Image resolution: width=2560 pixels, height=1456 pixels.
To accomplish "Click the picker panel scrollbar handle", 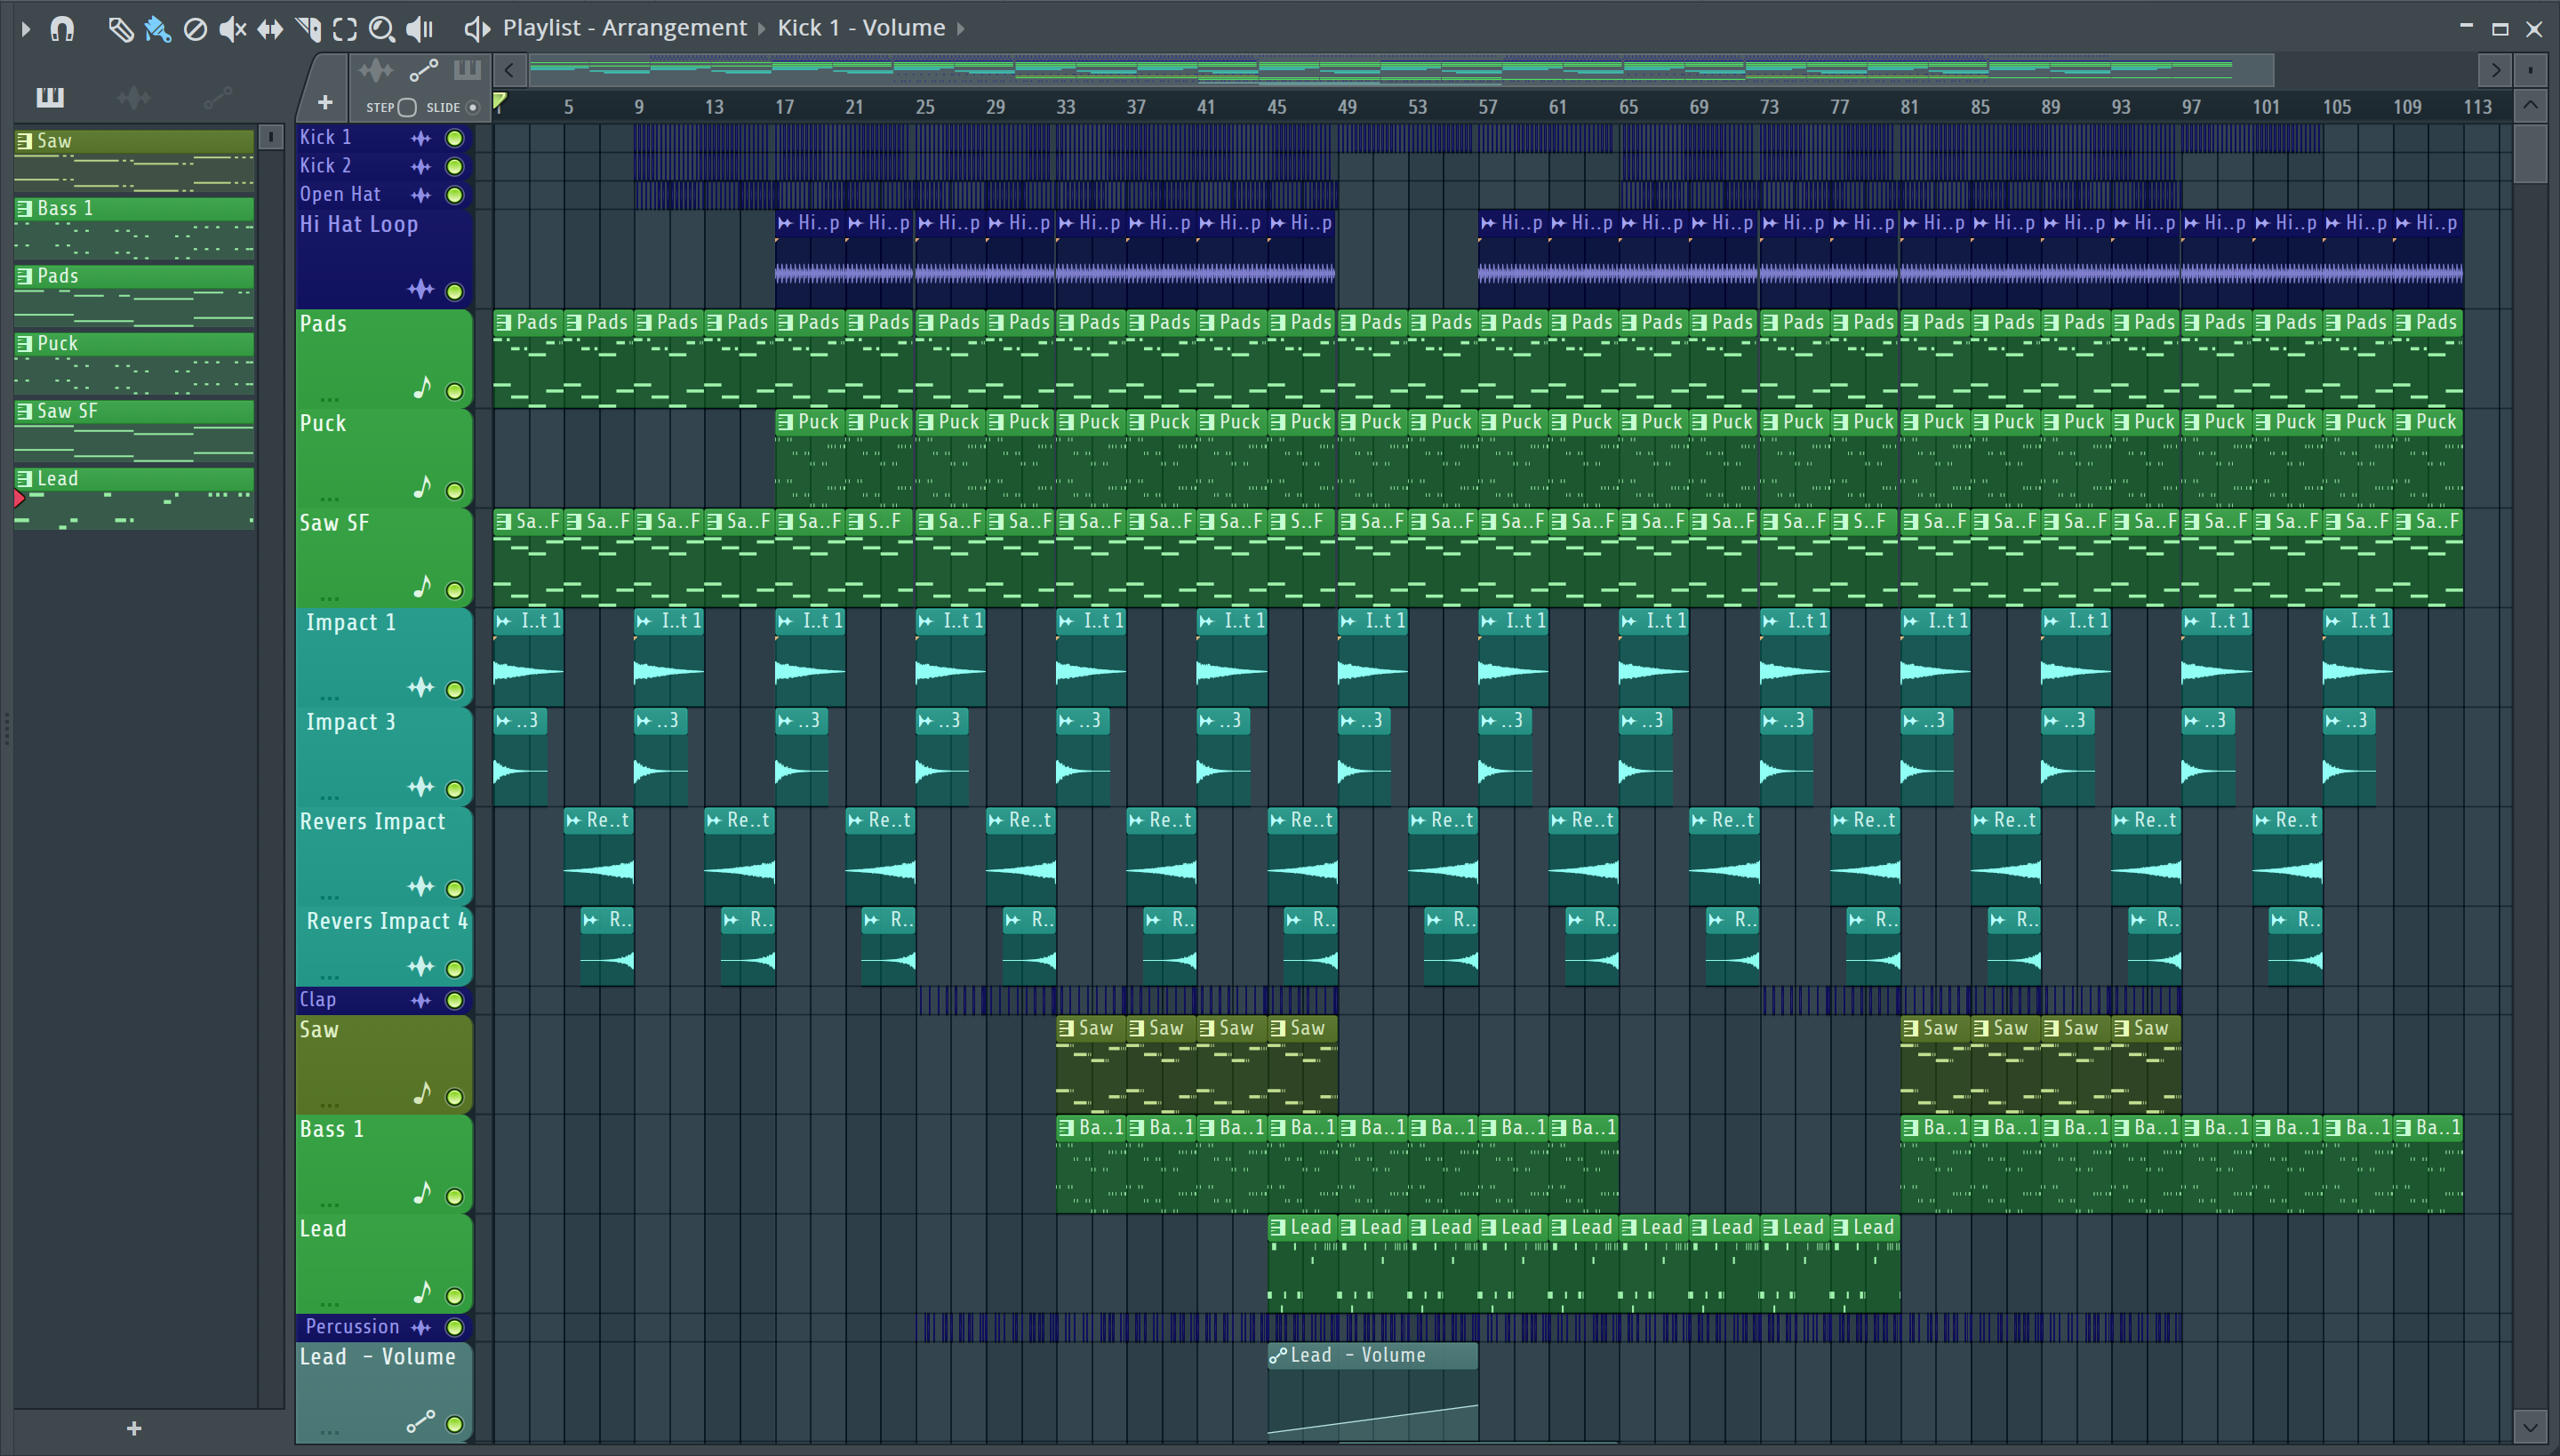I will tap(270, 137).
